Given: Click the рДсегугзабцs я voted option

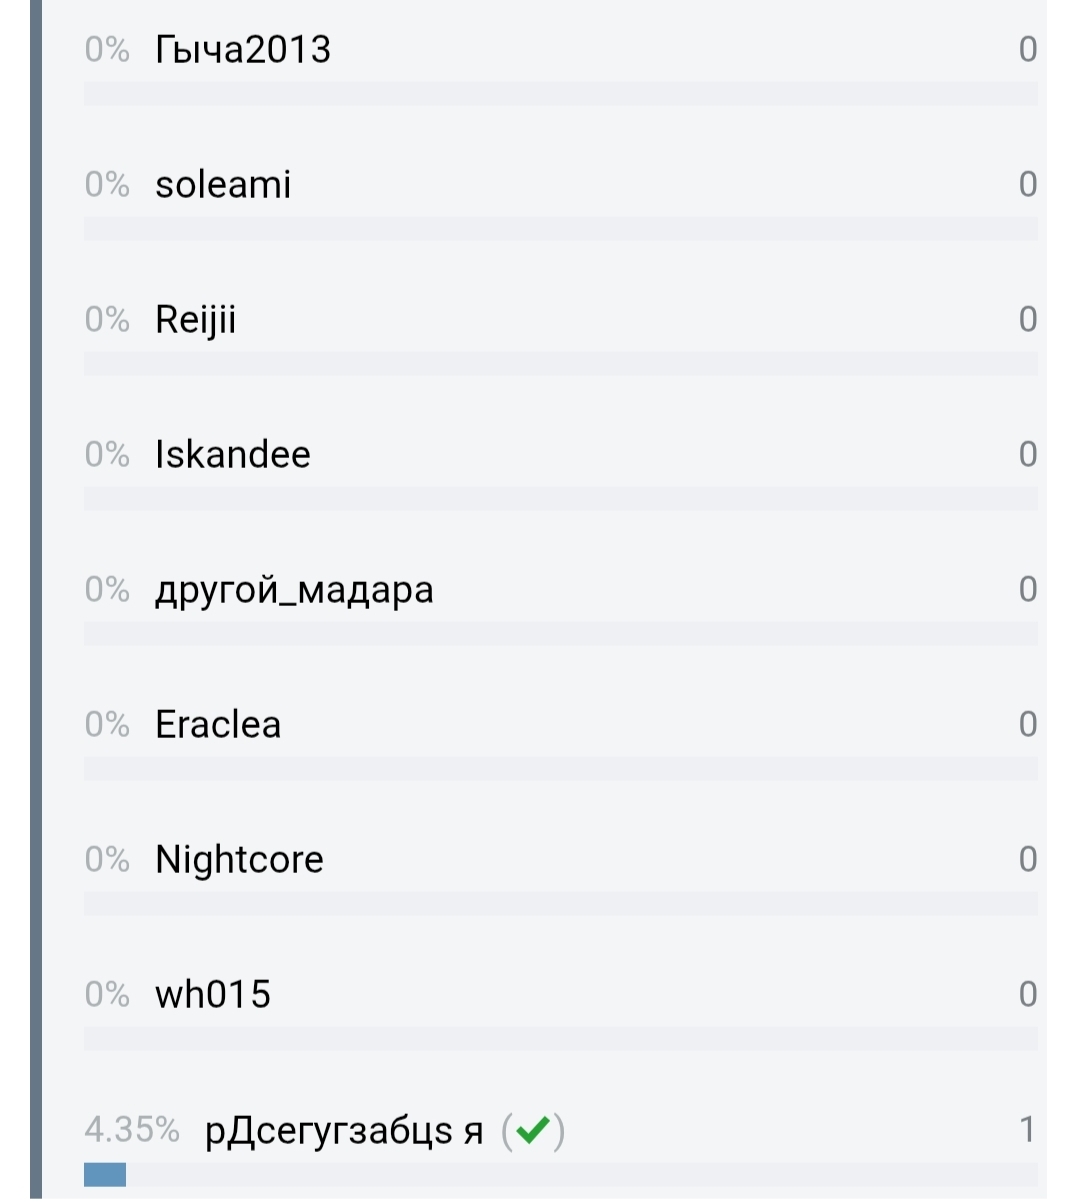Looking at the screenshot, I should point(343,1131).
